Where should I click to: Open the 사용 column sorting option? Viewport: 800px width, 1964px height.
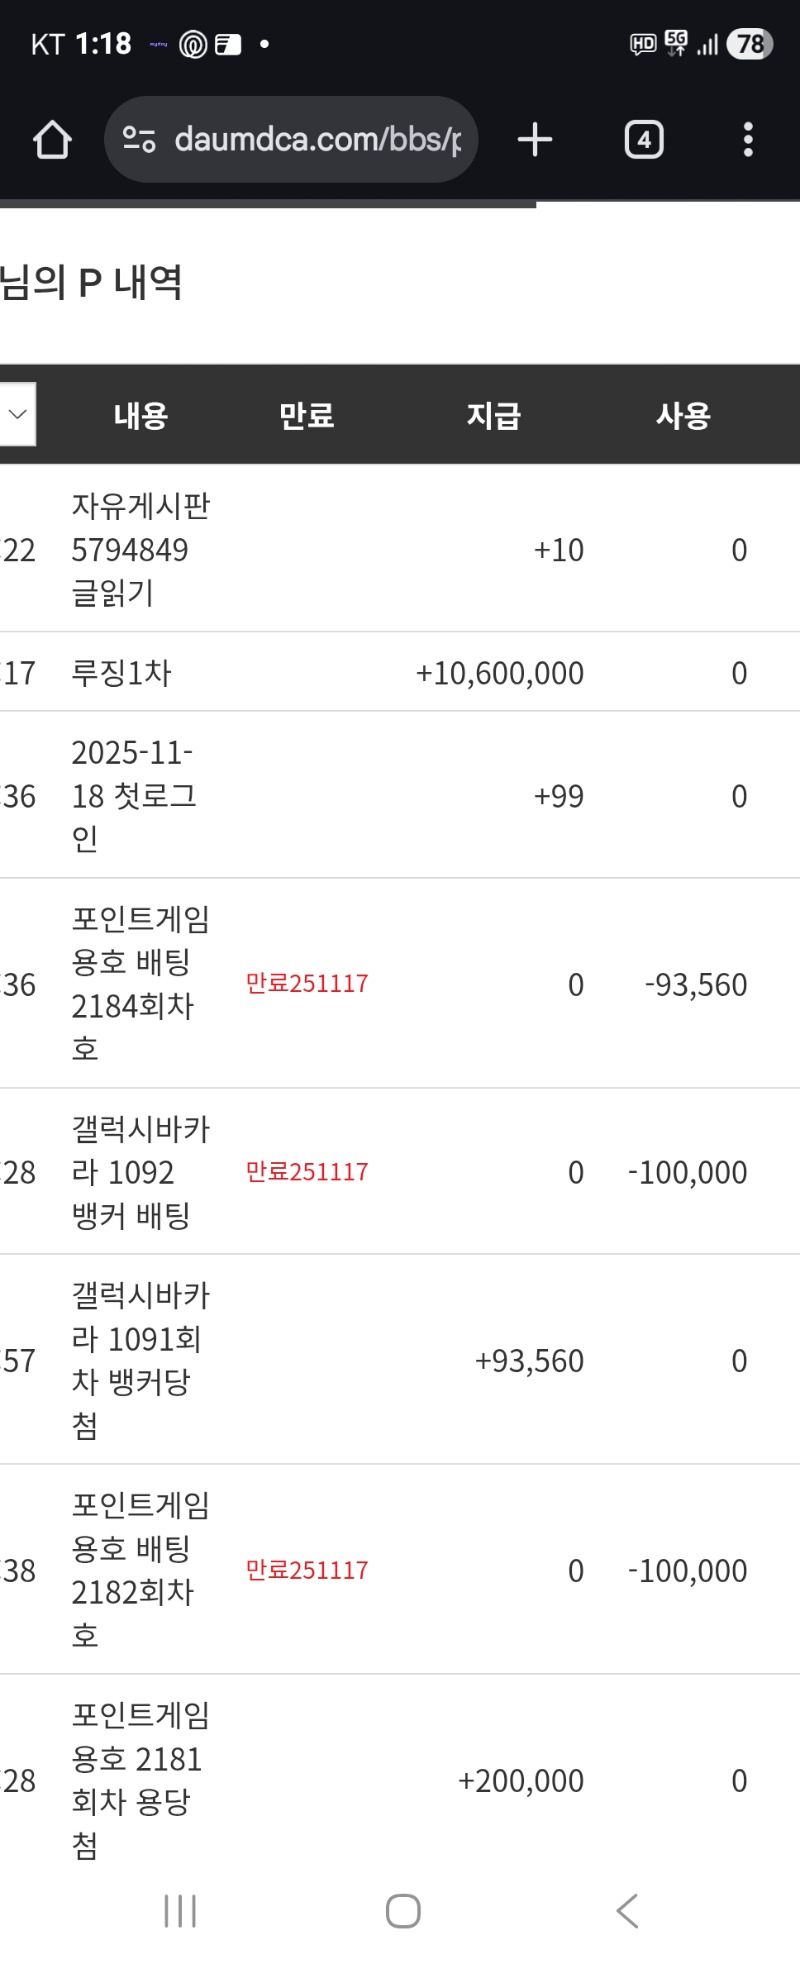(x=683, y=416)
